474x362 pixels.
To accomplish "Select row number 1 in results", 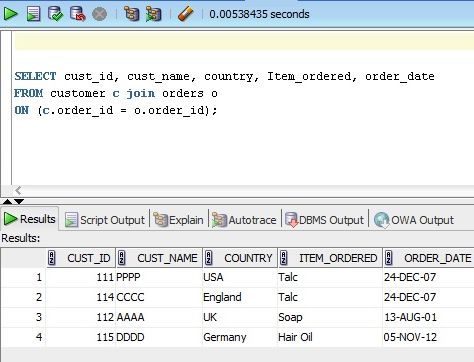I will pyautogui.click(x=23, y=277).
